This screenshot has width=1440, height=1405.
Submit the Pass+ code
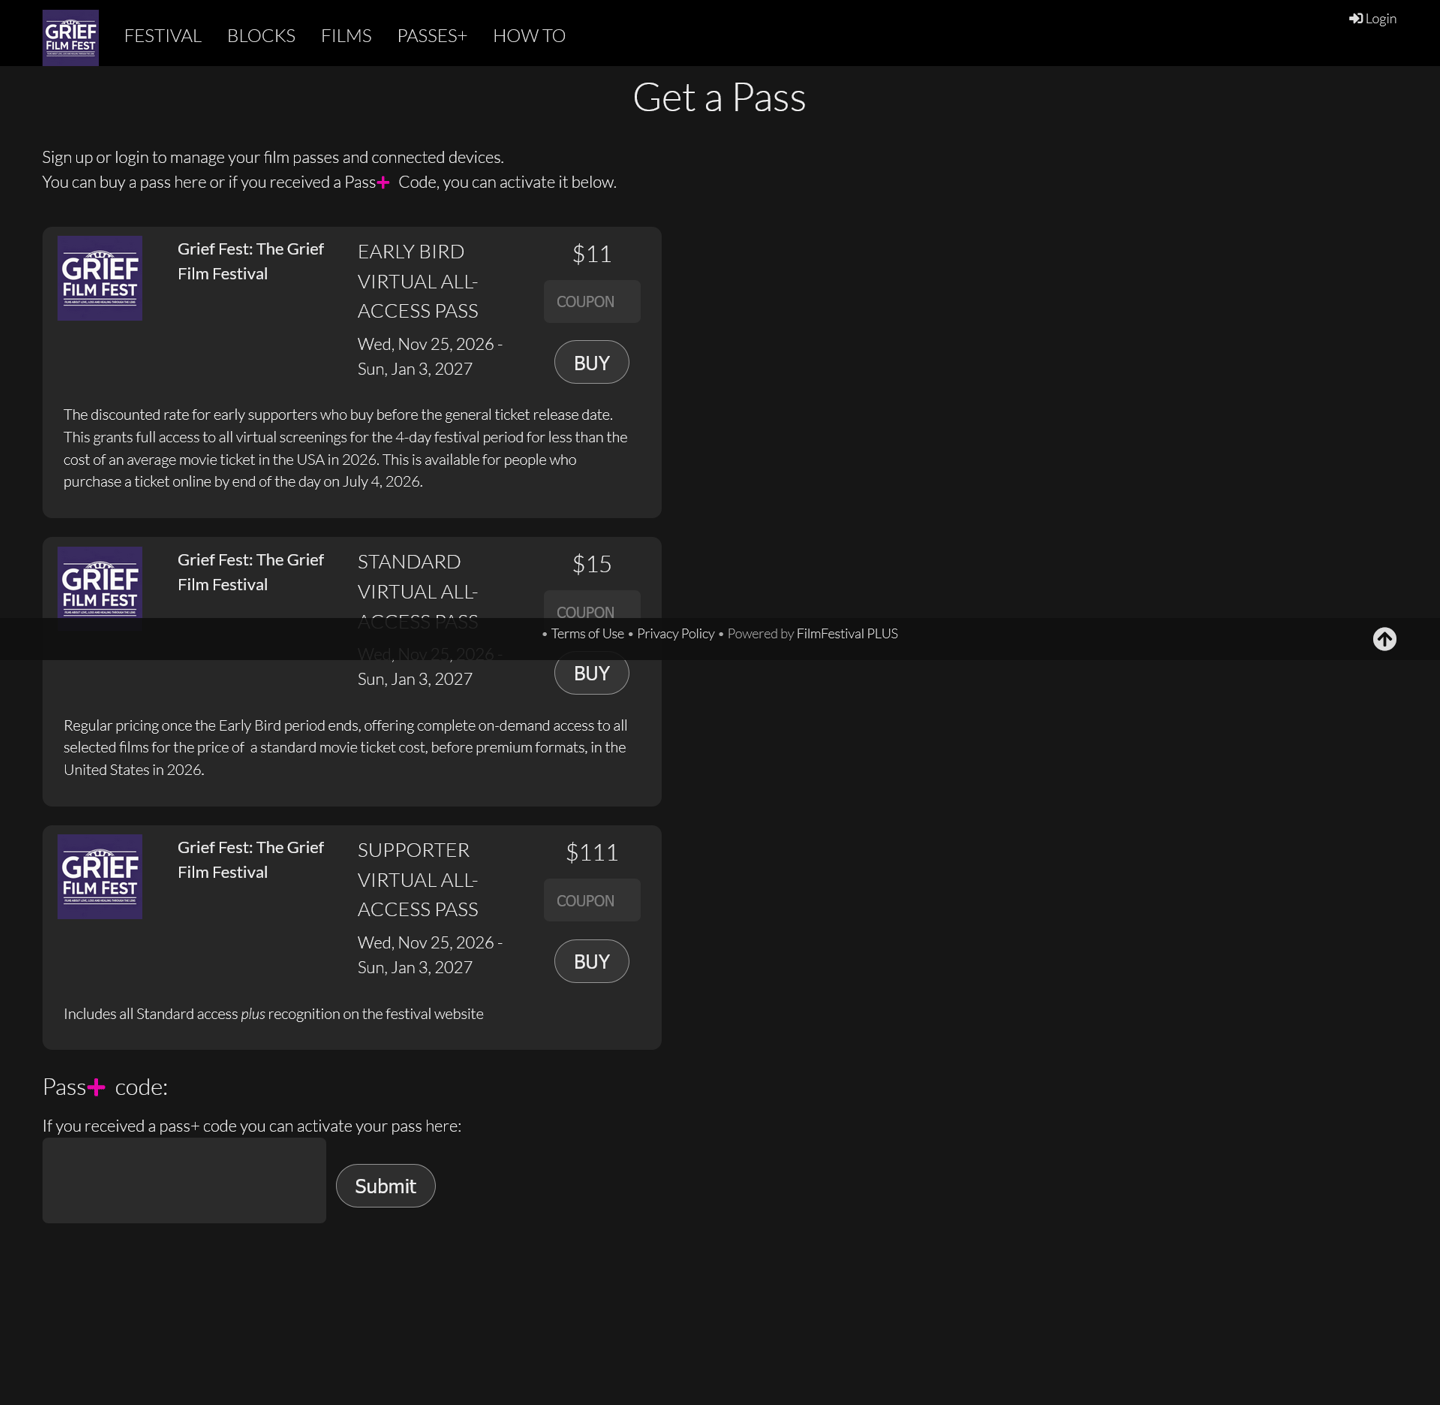coord(386,1186)
